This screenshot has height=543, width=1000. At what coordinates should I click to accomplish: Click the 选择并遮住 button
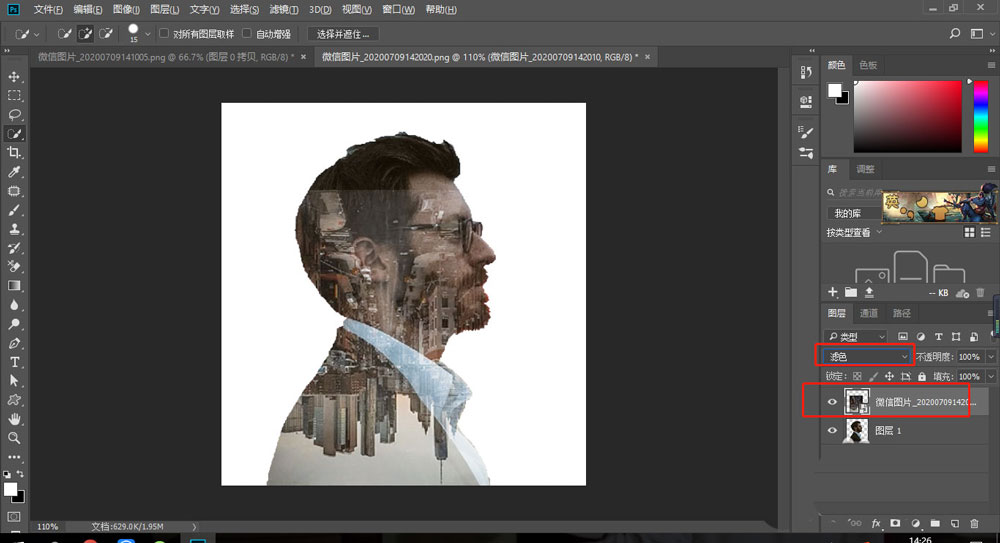tap(343, 33)
